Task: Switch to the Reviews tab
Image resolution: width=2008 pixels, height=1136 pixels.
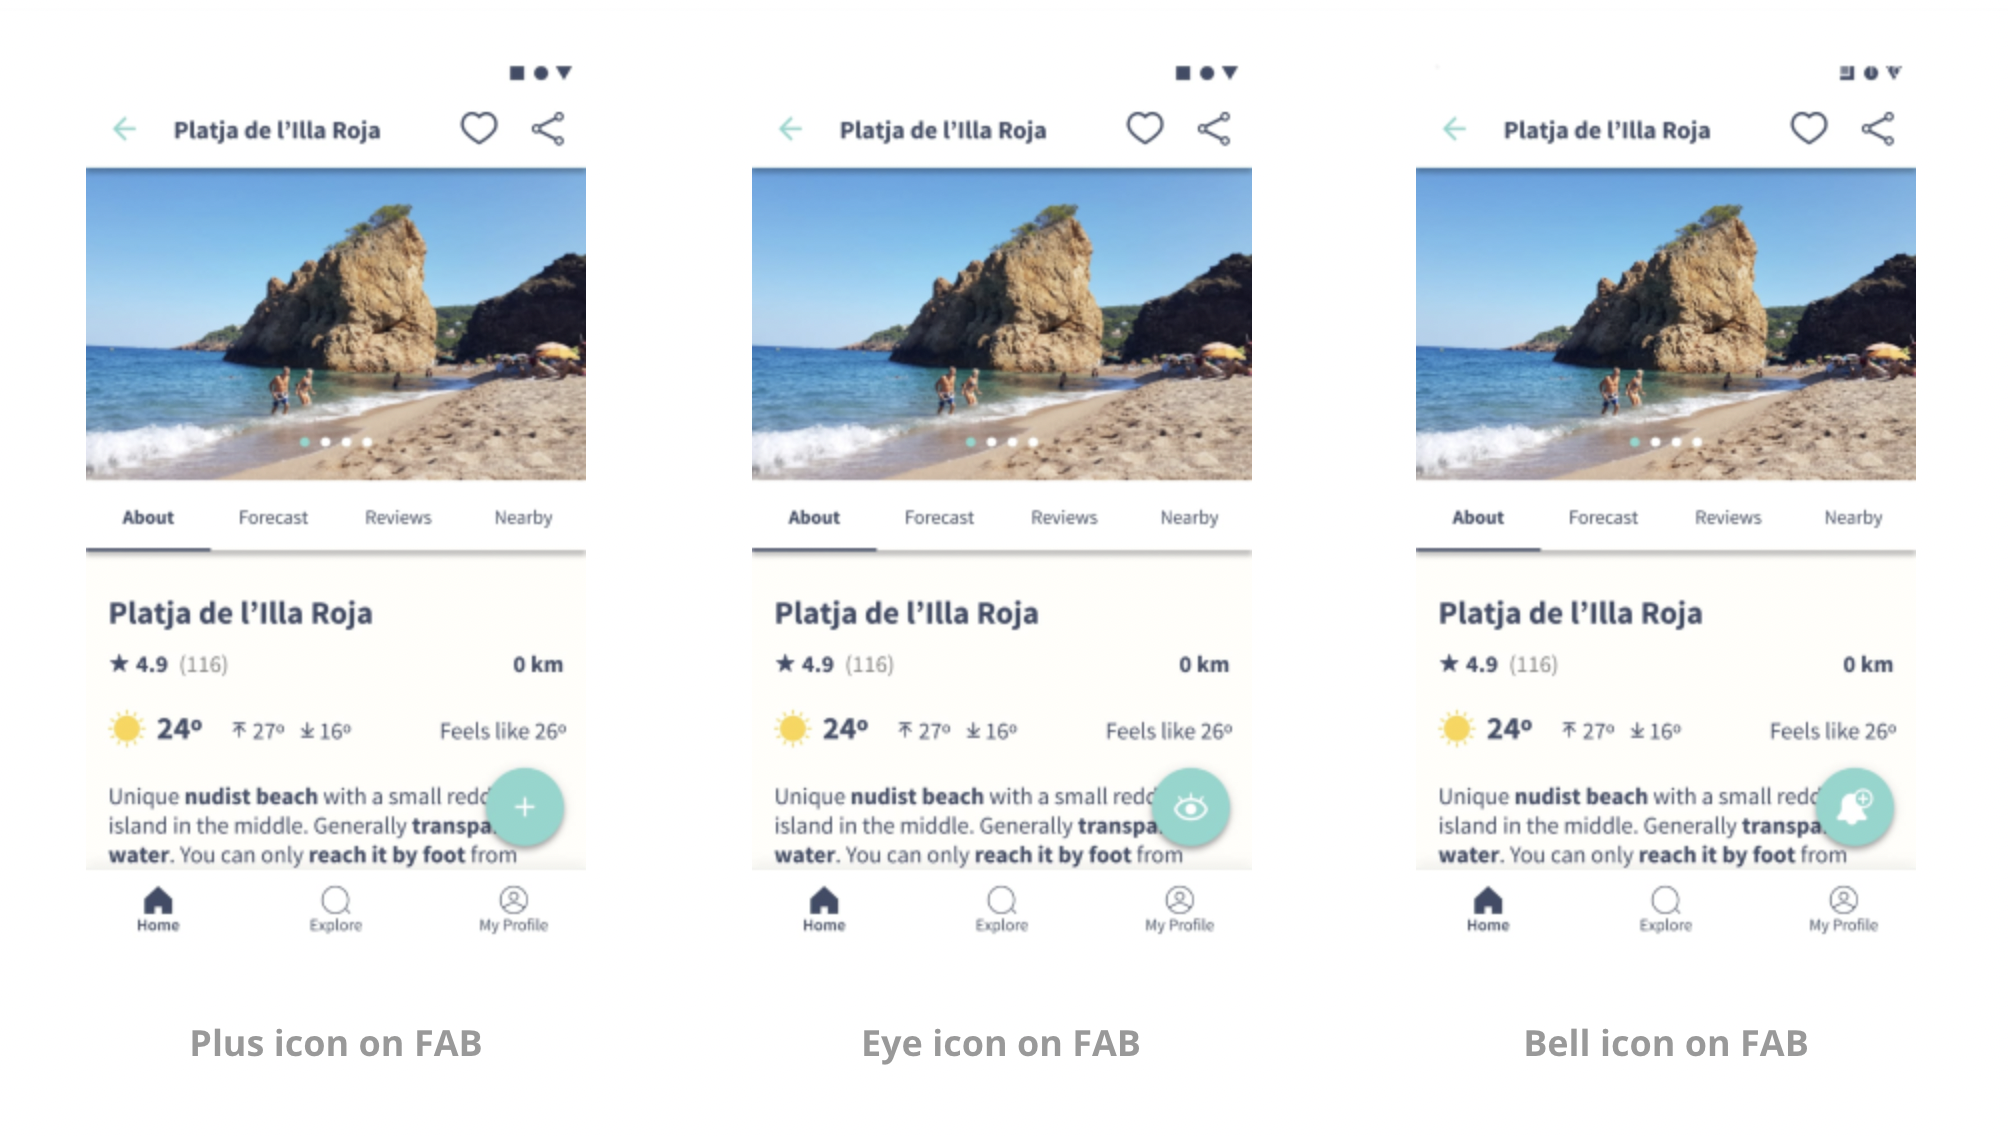Action: coord(397,517)
